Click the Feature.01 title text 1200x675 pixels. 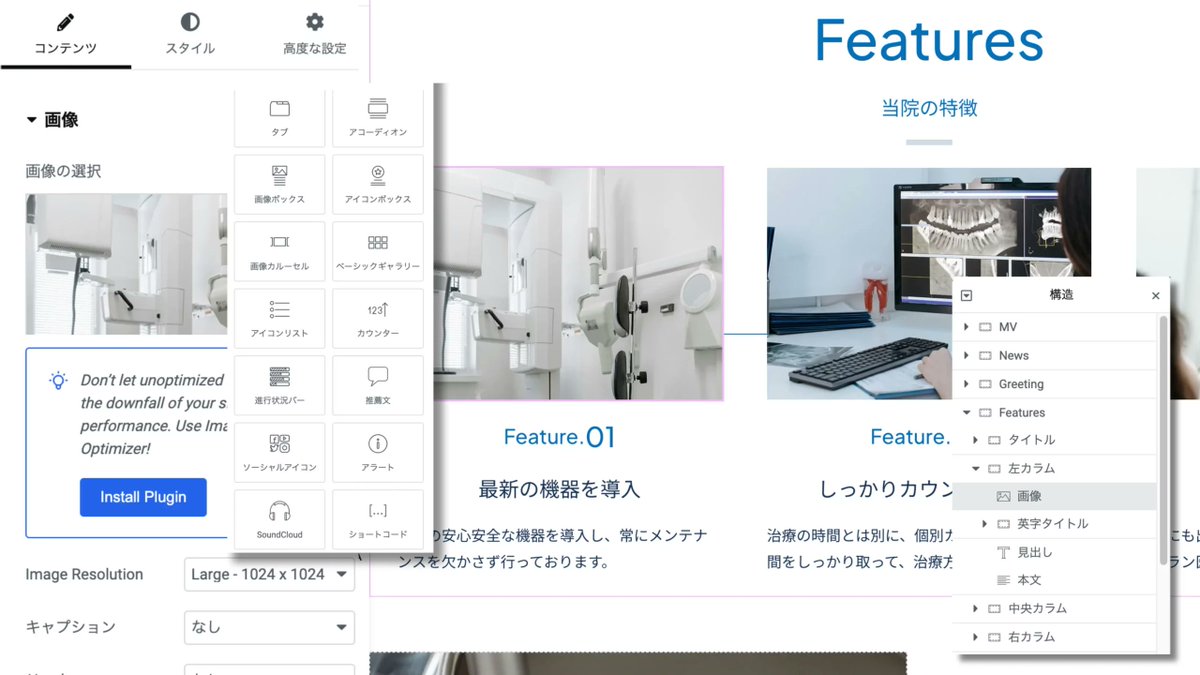(x=560, y=437)
